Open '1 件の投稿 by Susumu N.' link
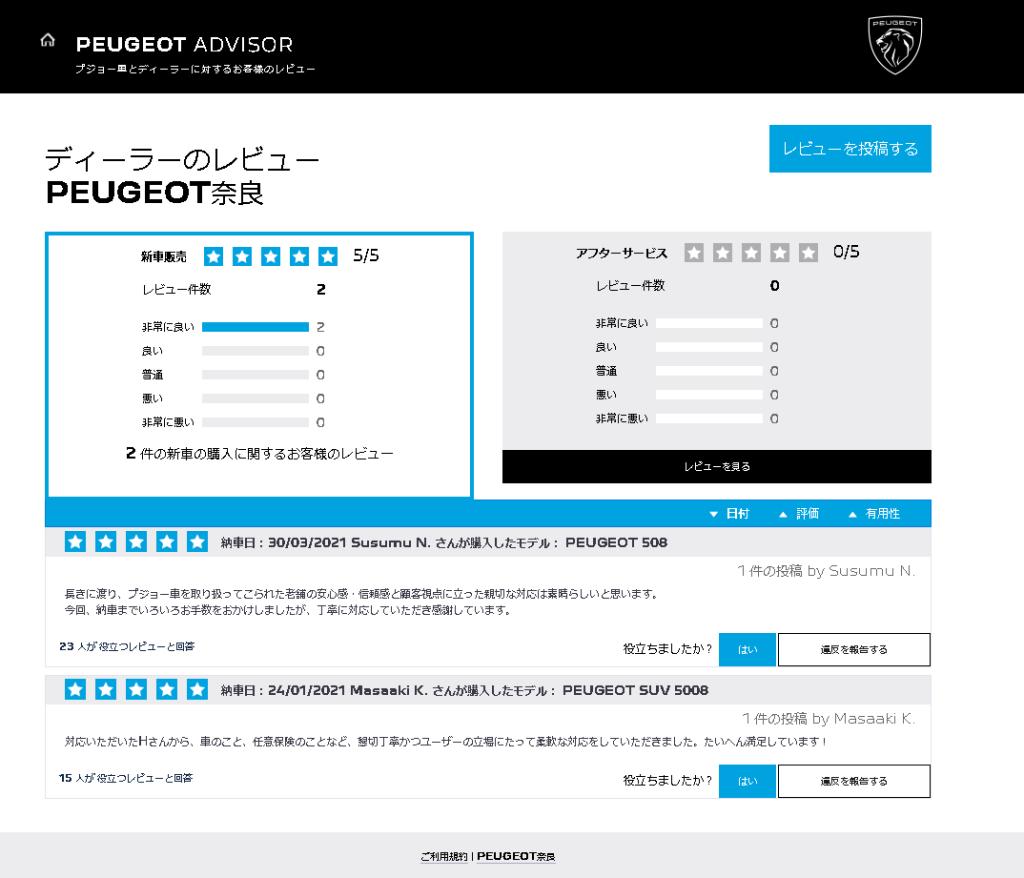Viewport: 1024px width, 878px height. [x=826, y=571]
